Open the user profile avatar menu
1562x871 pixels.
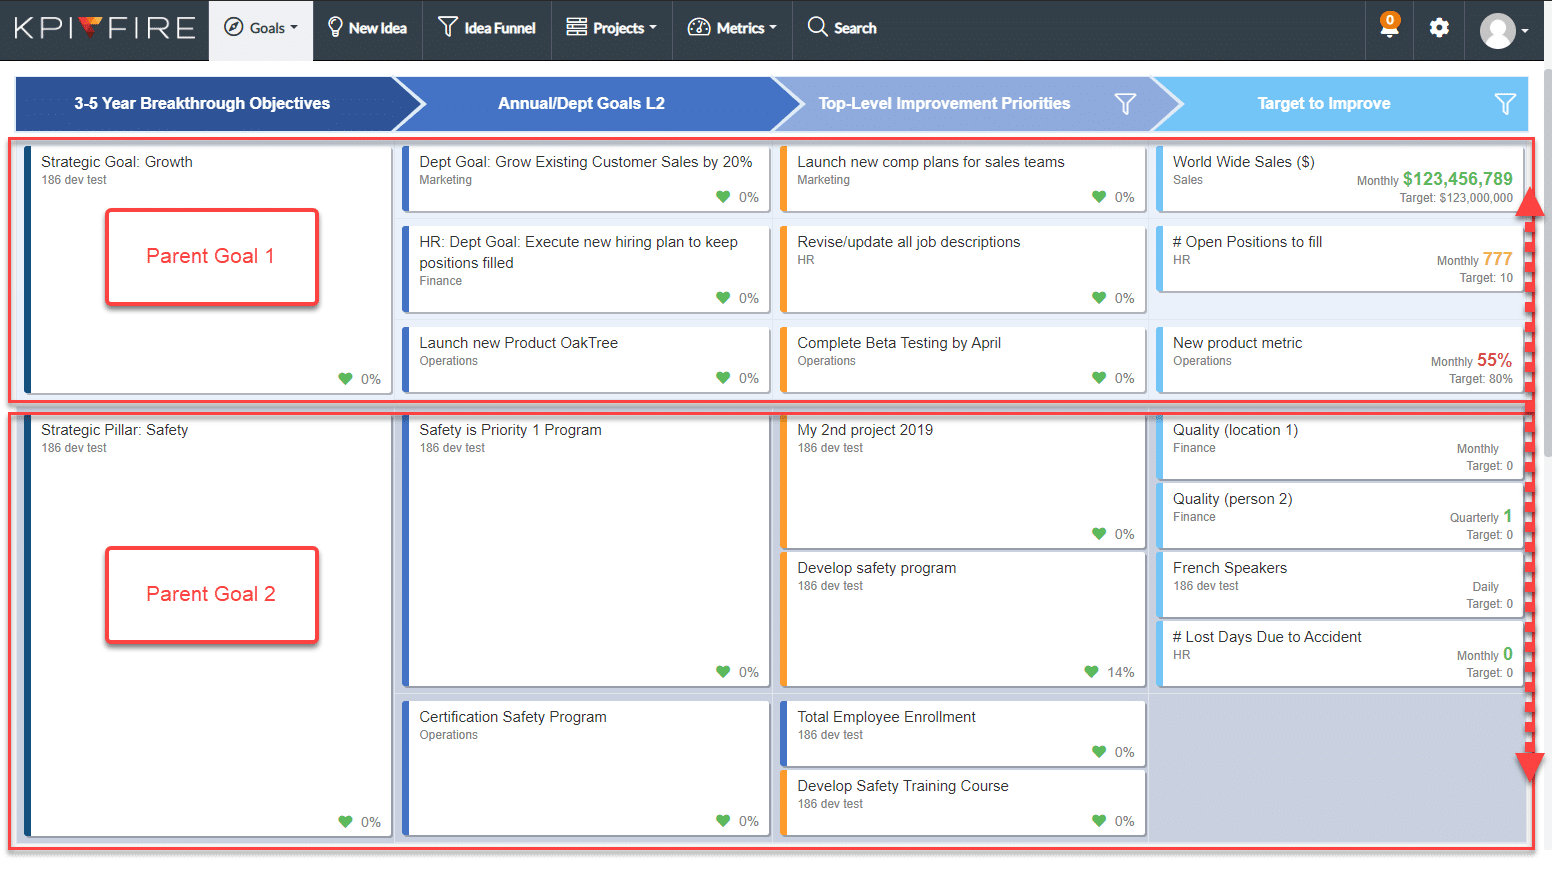[x=1504, y=30]
